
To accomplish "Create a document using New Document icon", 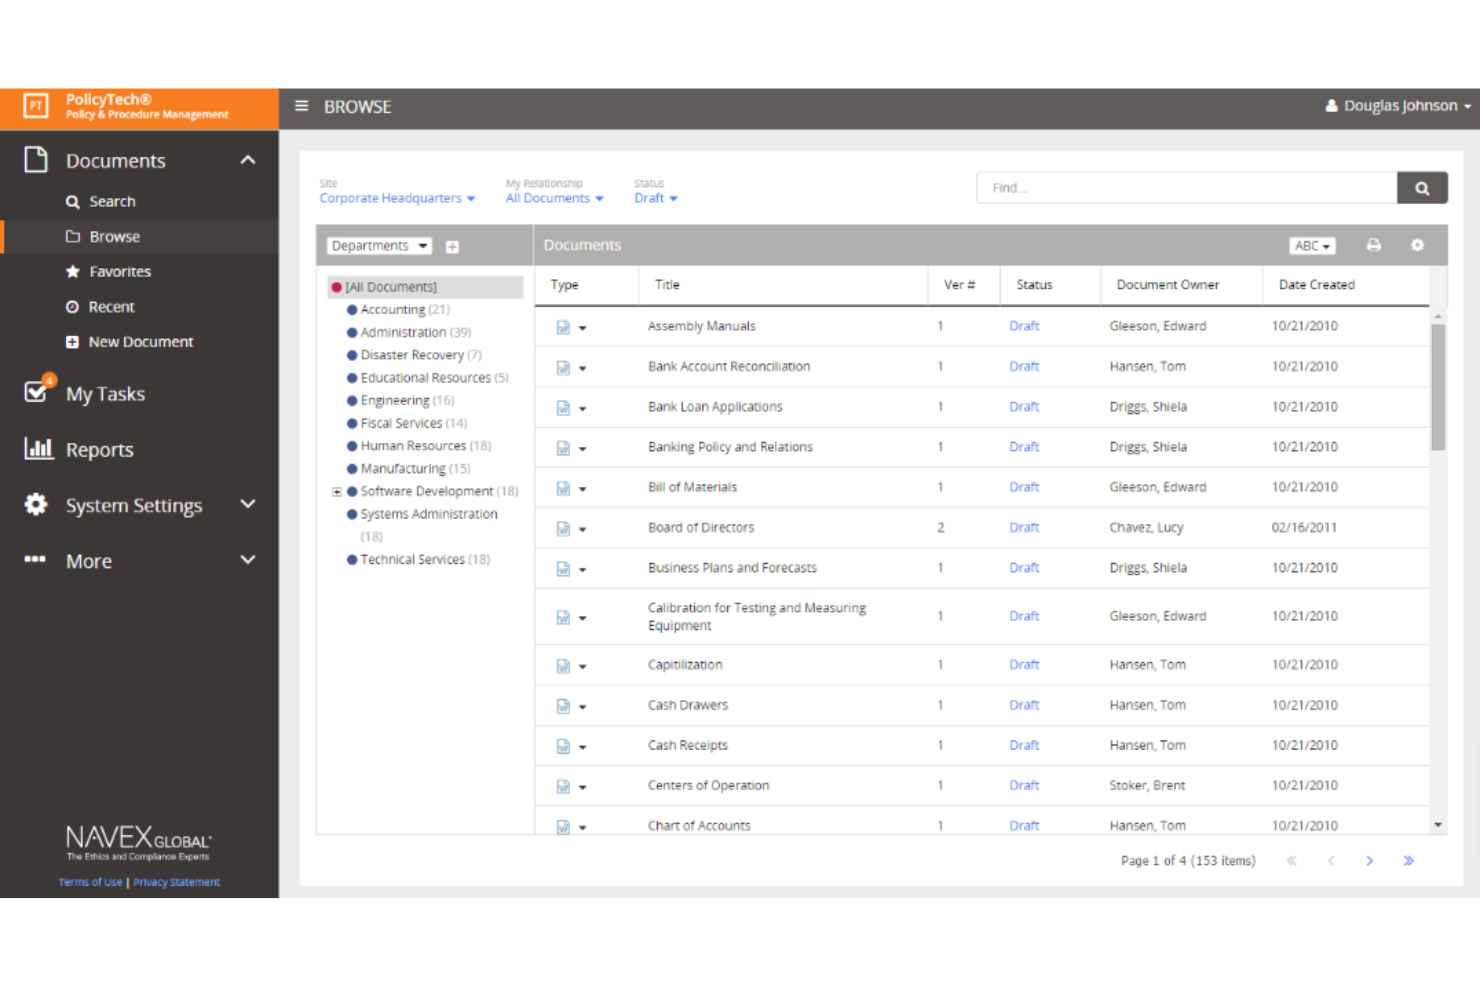I will point(72,341).
